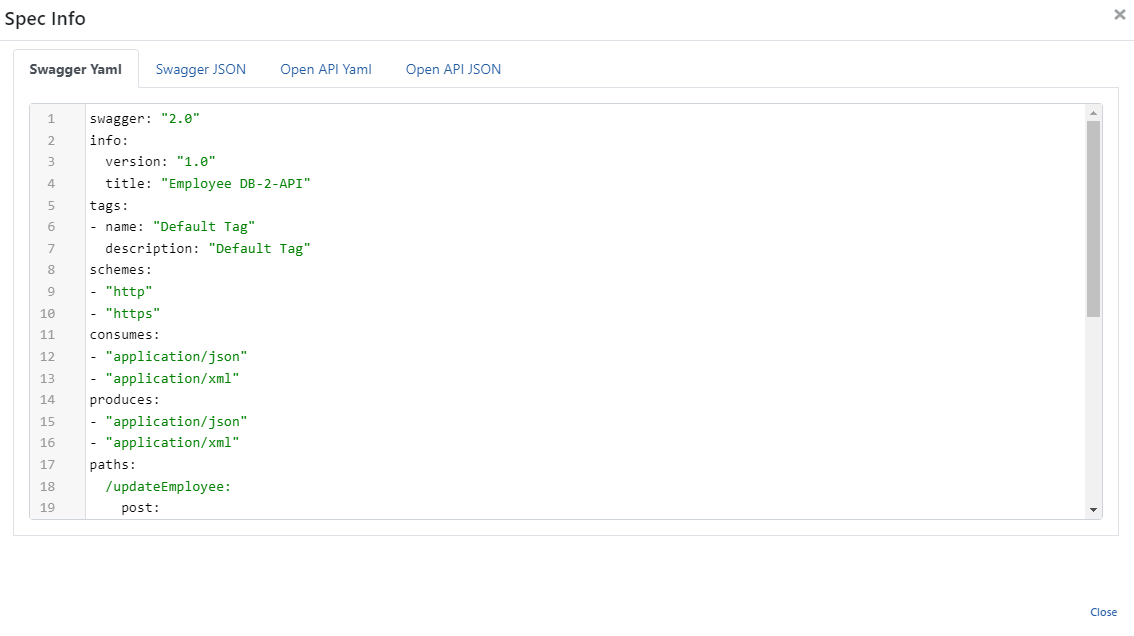
Task: Place cursor on the swagger "2.0" value
Action: point(180,119)
